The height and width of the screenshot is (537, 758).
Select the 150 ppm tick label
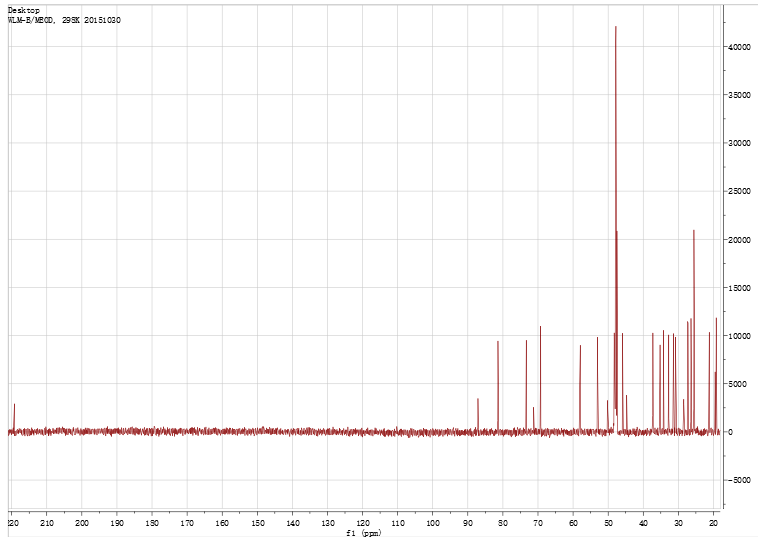[x=257, y=523]
